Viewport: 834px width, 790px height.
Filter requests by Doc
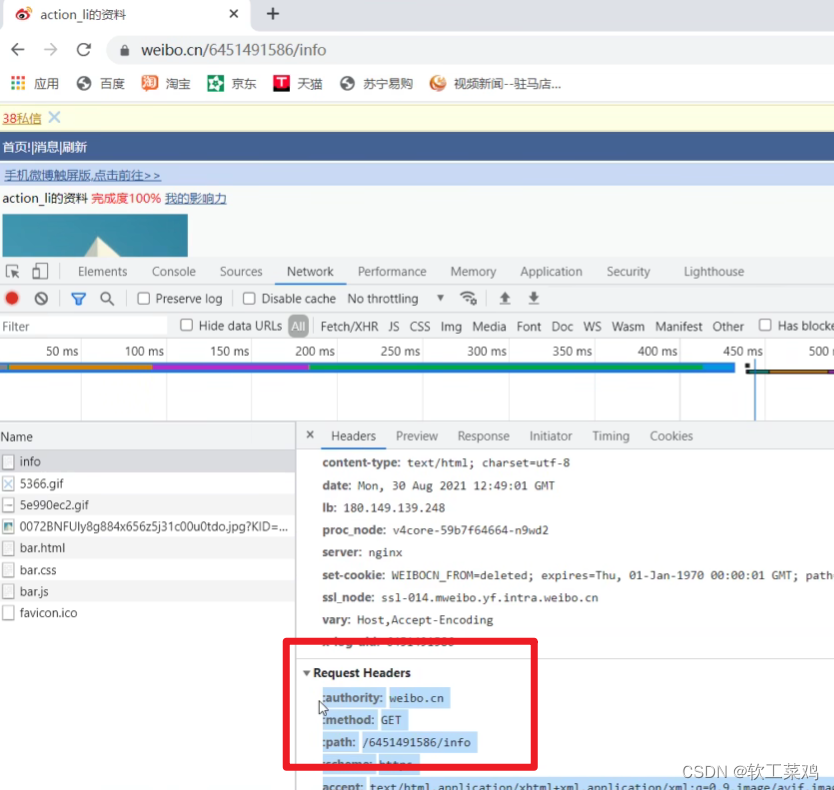(562, 326)
